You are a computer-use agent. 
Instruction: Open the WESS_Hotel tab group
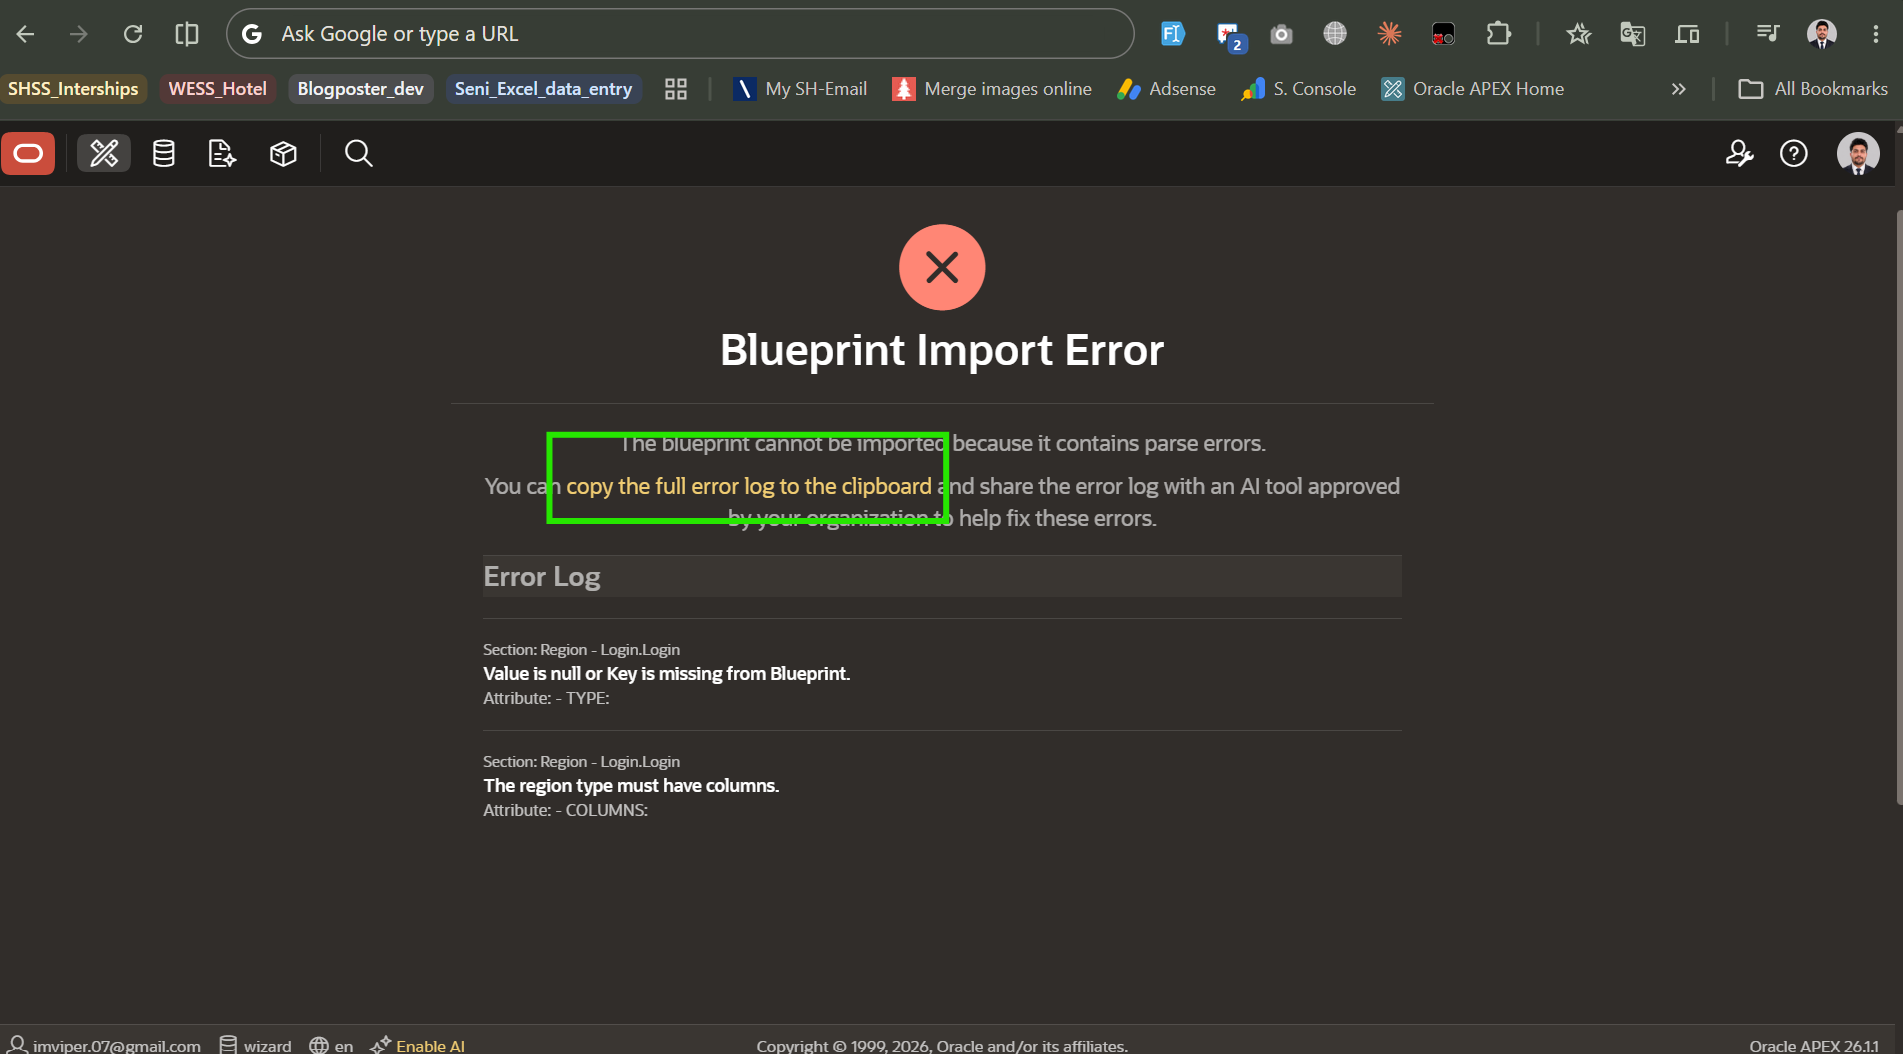point(217,89)
